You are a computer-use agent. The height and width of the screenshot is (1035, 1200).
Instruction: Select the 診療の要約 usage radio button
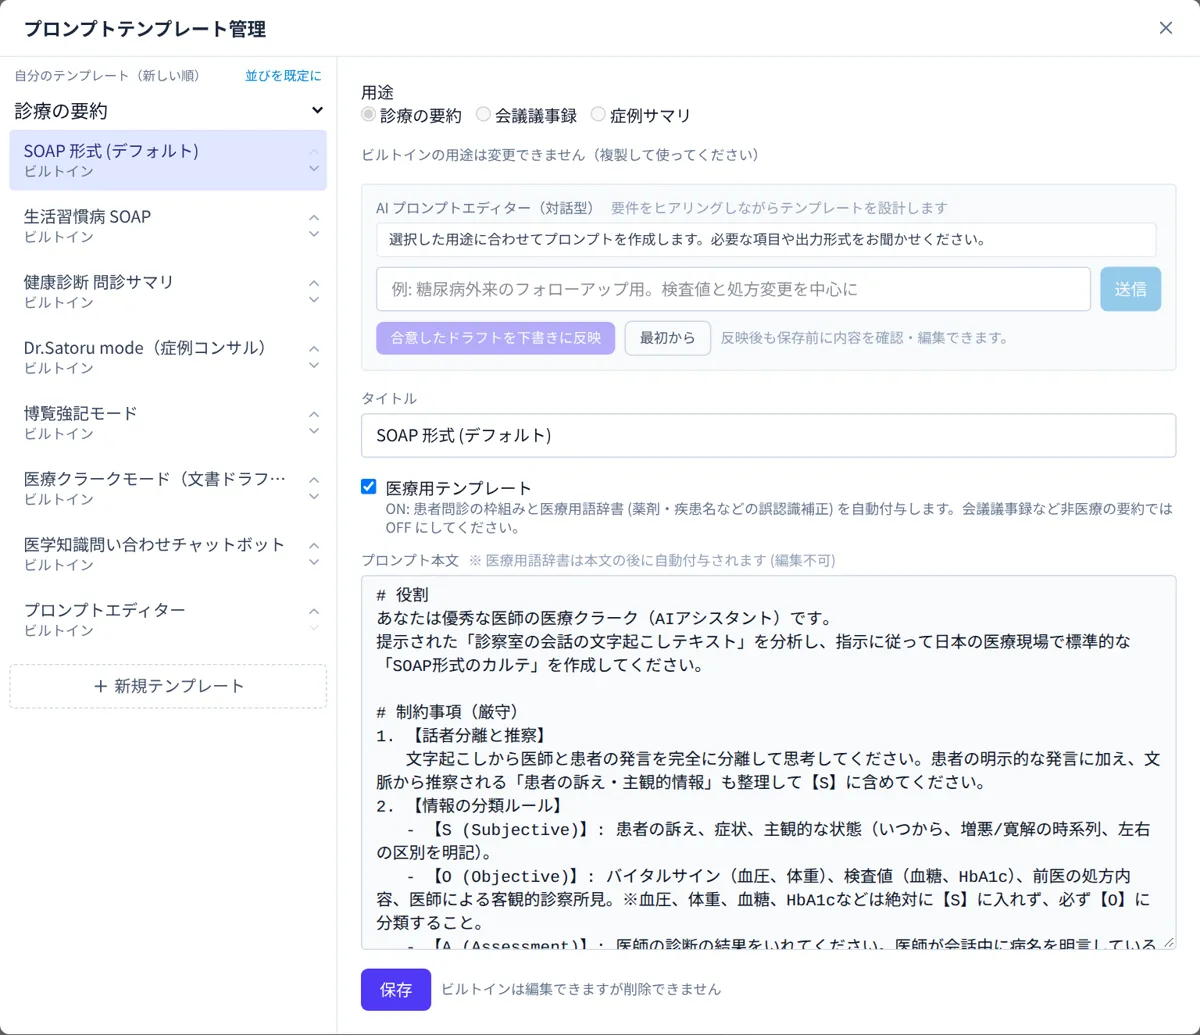coord(369,115)
